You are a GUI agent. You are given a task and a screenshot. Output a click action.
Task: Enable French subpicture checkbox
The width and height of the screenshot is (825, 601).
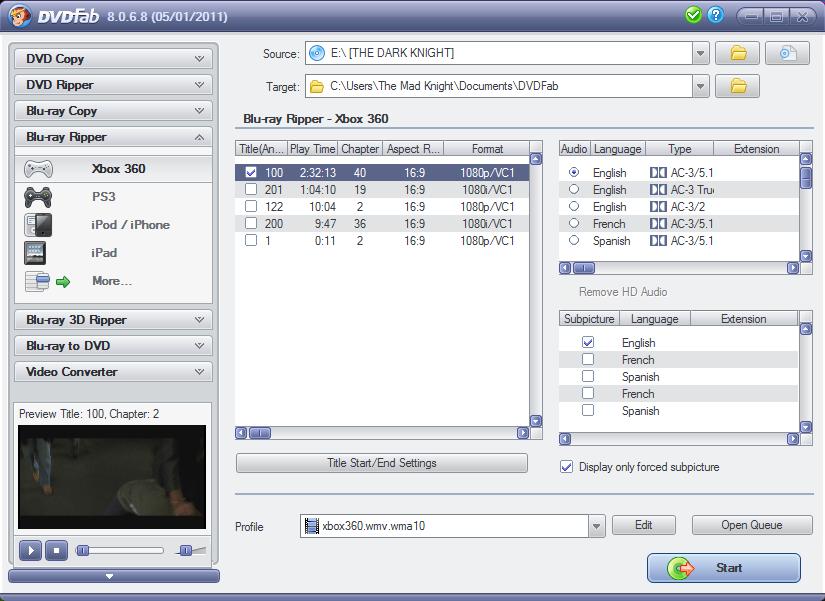pyautogui.click(x=588, y=360)
